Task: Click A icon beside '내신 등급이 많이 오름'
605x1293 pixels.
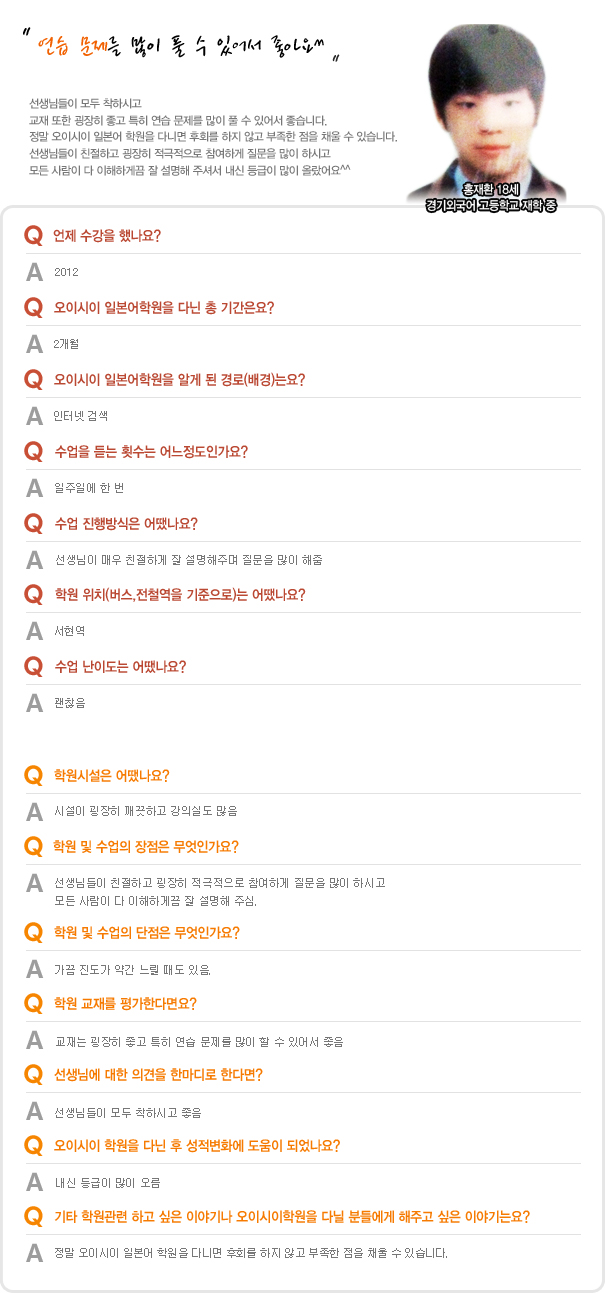Action: coord(34,1182)
